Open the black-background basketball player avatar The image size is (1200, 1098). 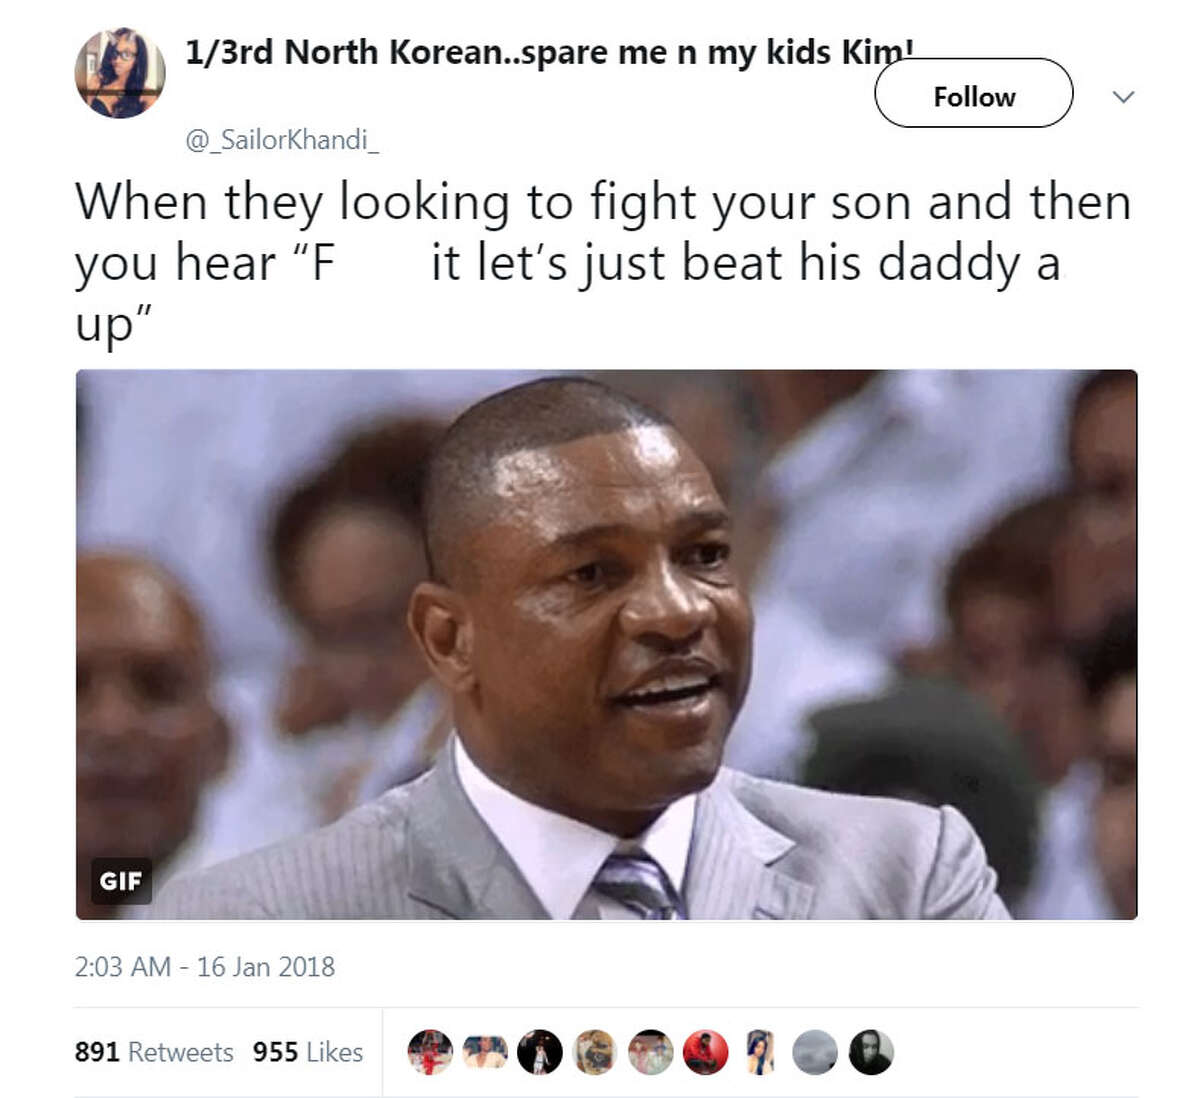coord(540,1052)
